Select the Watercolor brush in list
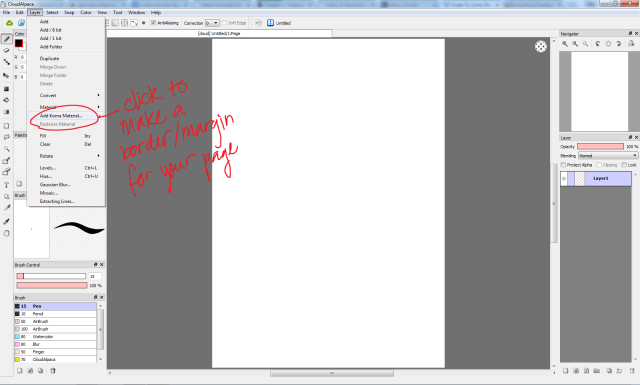The width and height of the screenshot is (640, 385). click(x=56, y=337)
